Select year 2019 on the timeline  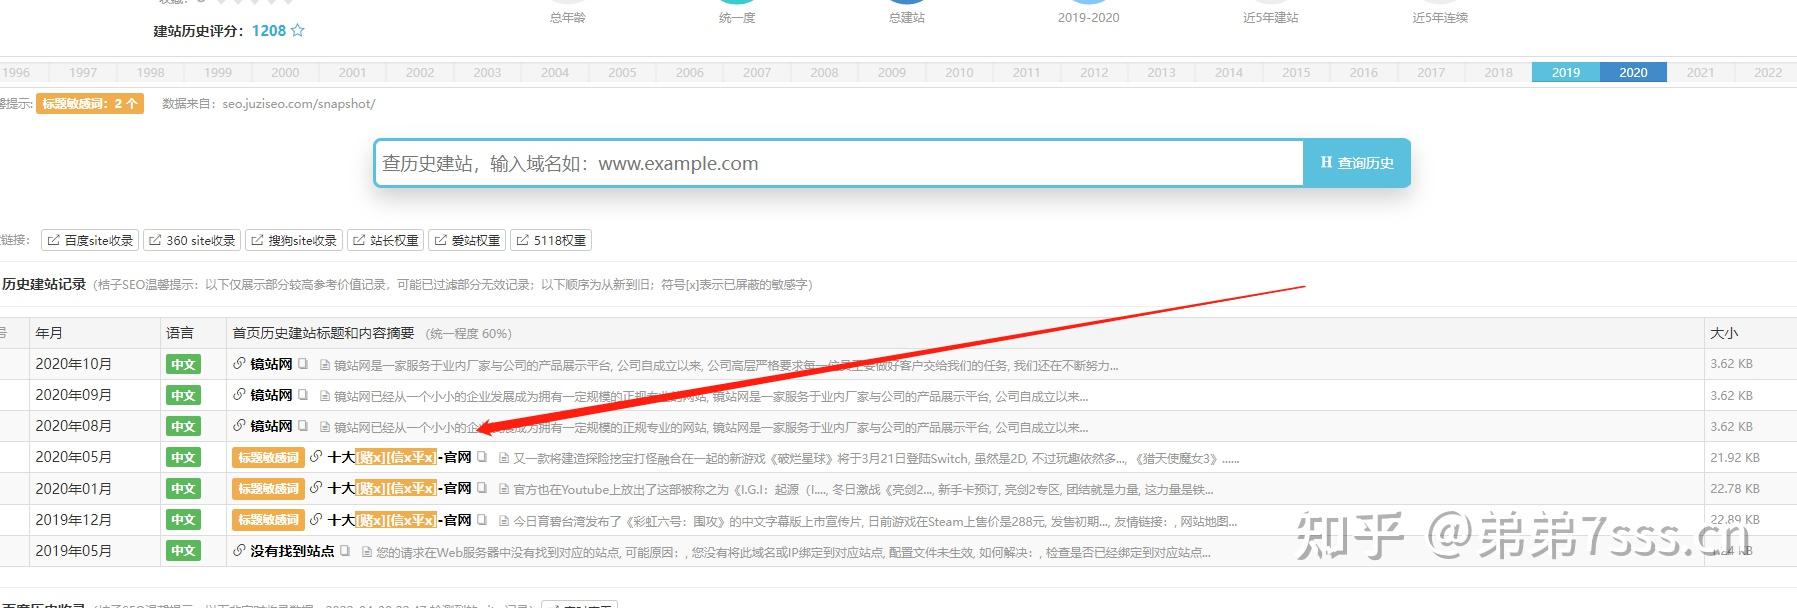click(1566, 72)
